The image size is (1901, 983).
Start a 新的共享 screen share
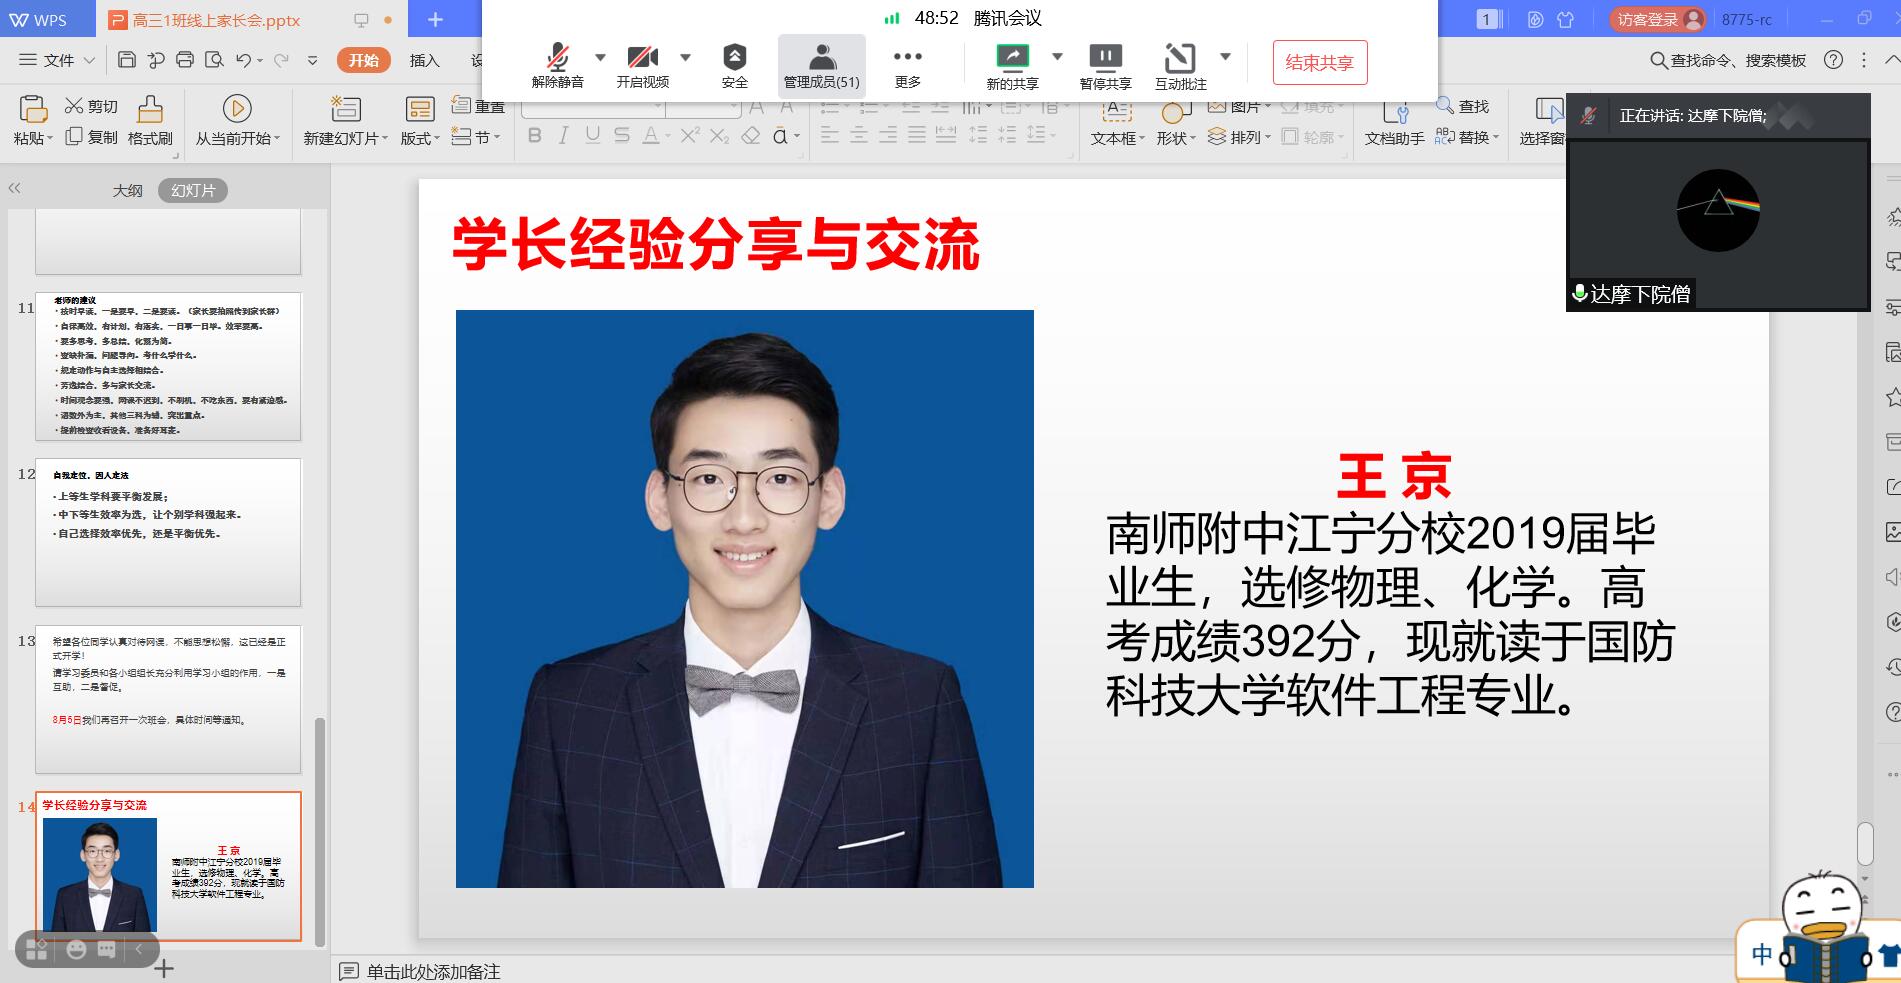click(x=1012, y=57)
